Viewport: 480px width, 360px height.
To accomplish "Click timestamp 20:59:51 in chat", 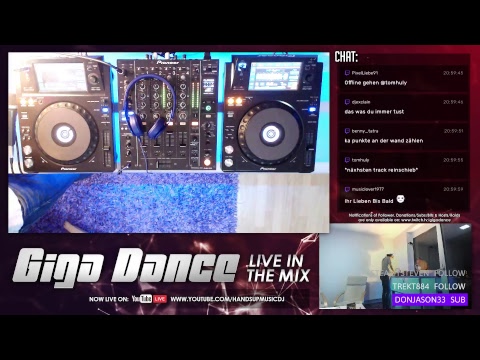I will coord(453,131).
